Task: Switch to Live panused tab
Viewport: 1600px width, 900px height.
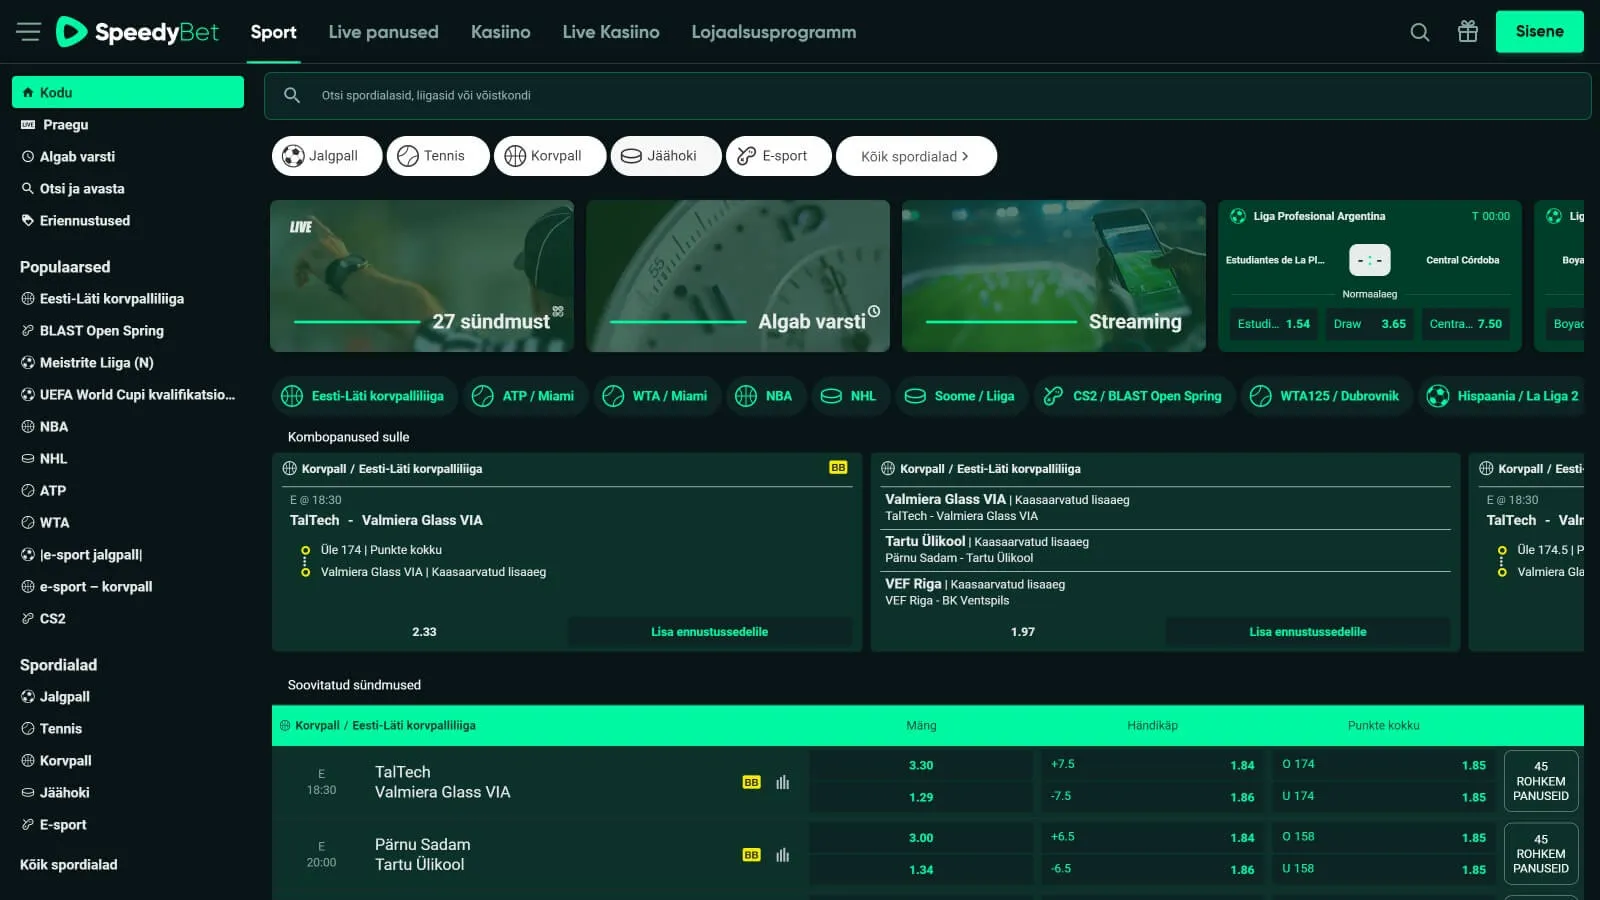Action: [x=383, y=32]
